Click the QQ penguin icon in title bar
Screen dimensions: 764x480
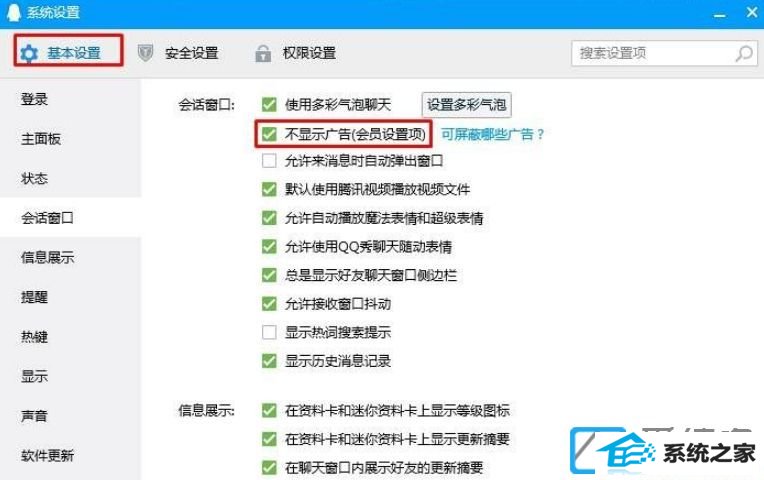tap(13, 12)
